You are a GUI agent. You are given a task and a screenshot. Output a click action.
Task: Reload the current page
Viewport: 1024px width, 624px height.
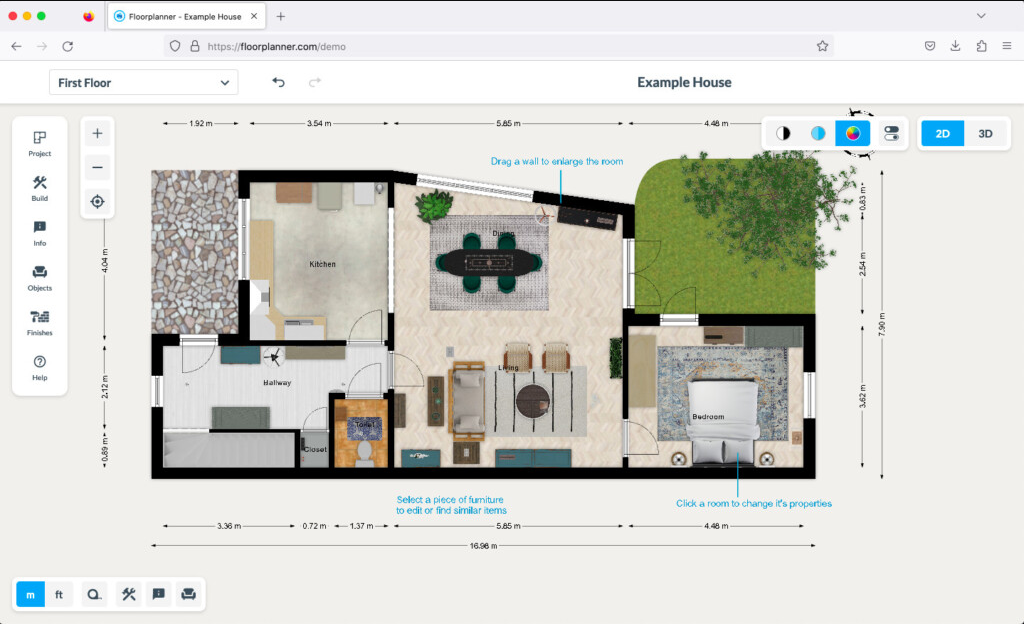tap(67, 46)
